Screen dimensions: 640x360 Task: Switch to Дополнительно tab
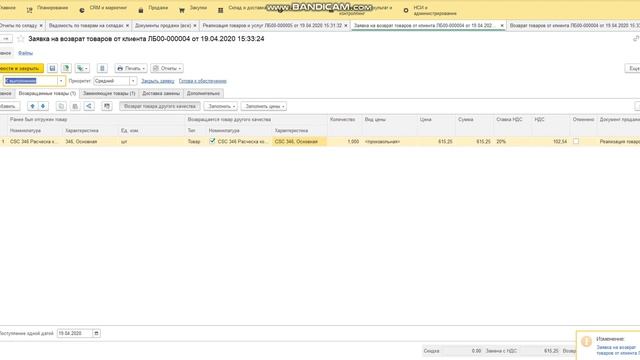tap(203, 93)
